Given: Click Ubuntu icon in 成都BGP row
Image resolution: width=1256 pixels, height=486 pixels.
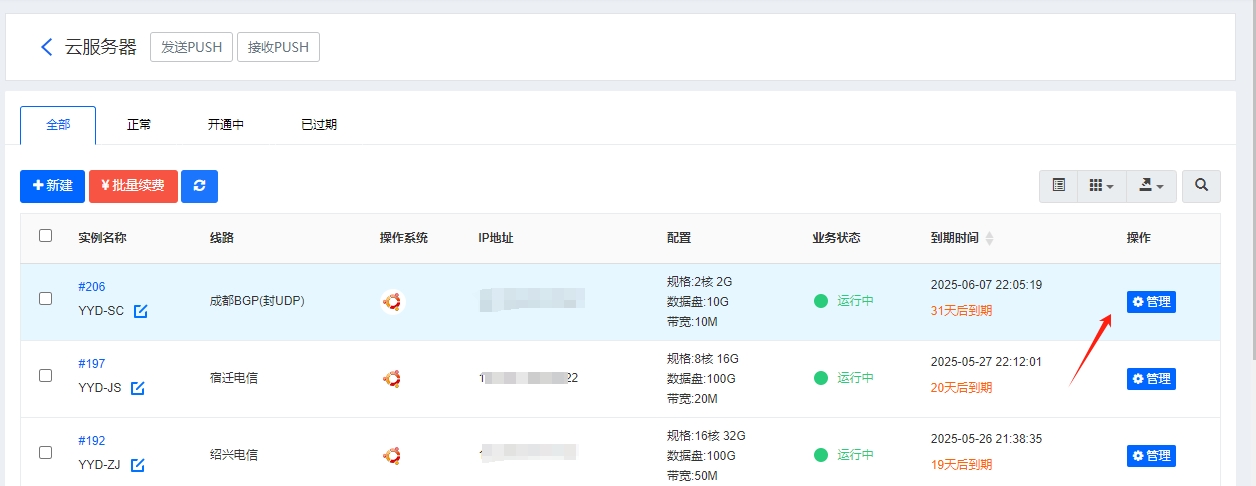Looking at the screenshot, I should coord(392,301).
